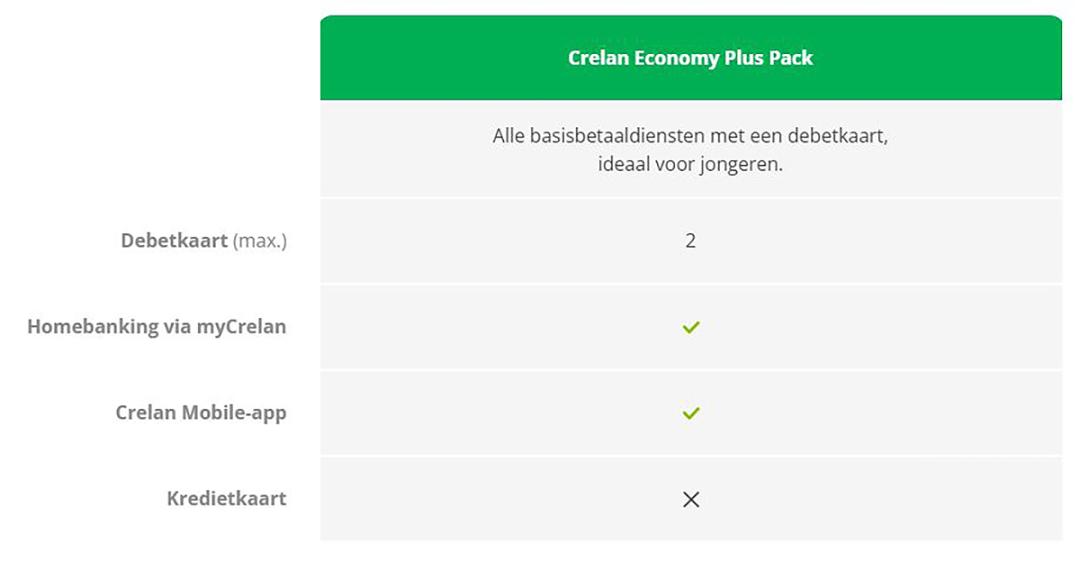1080x562 pixels.
Task: Click the word "myCrelan" in the row label
Action: click(x=240, y=327)
